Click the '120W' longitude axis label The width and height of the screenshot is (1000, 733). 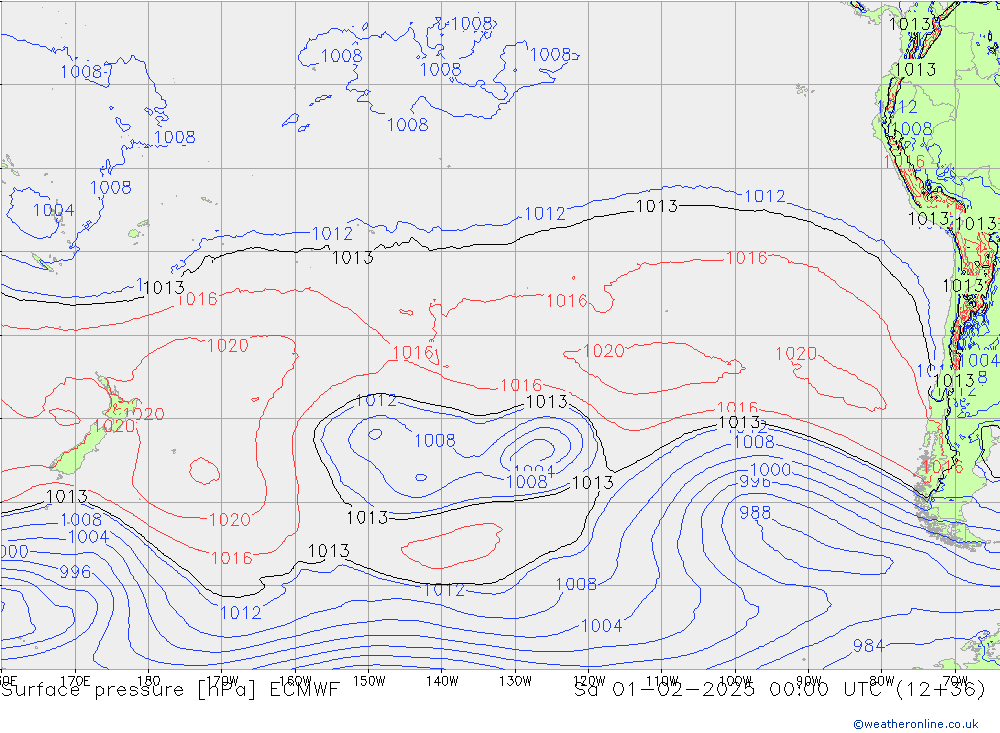point(589,680)
